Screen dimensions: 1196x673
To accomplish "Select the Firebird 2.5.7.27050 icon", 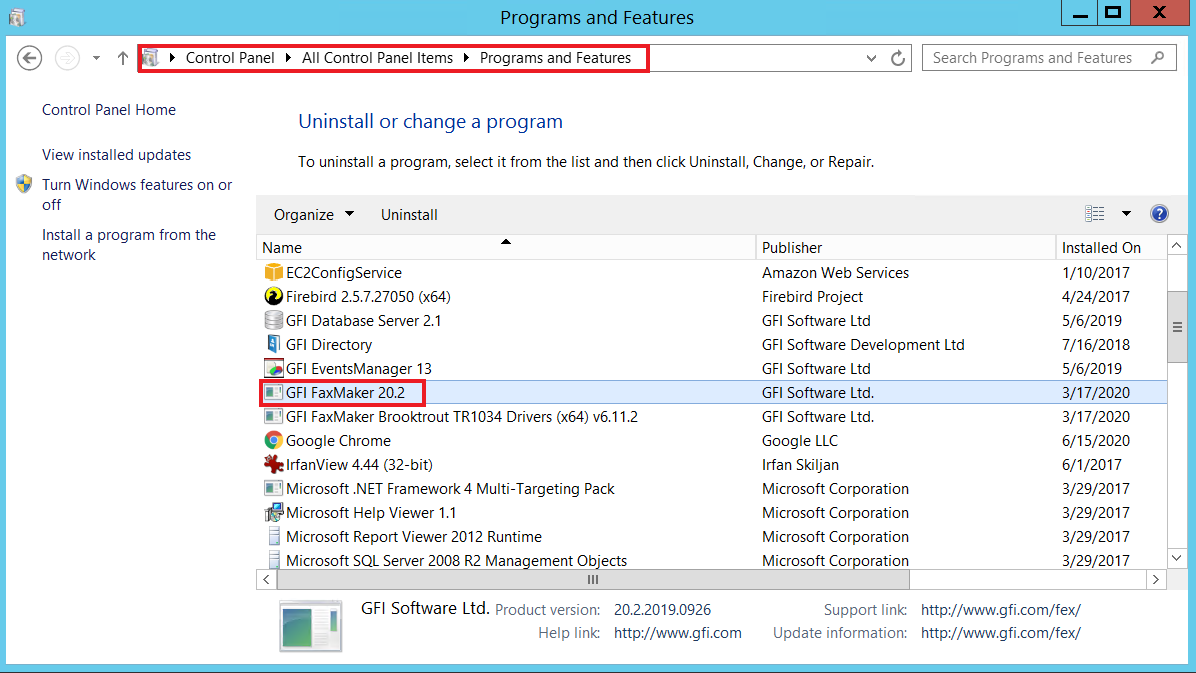I will [273, 296].
